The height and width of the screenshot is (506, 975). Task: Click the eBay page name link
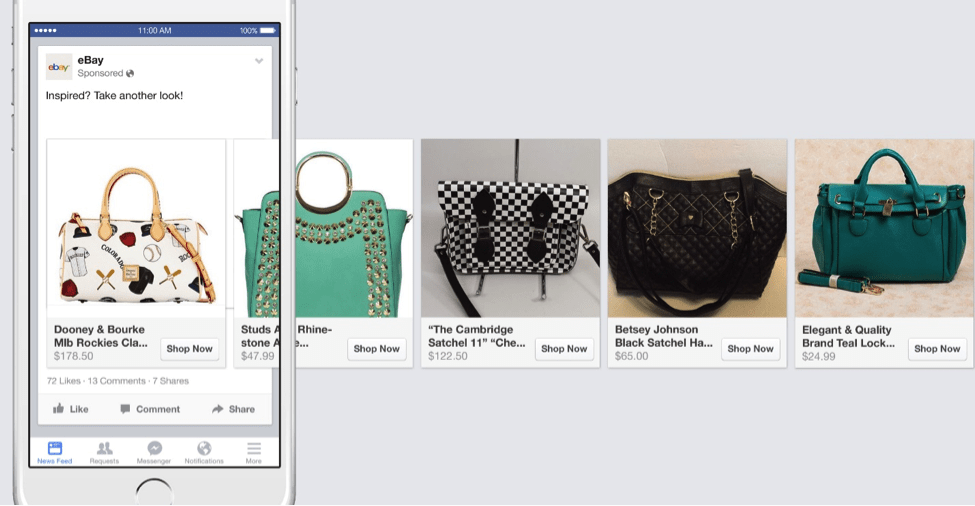(91, 60)
